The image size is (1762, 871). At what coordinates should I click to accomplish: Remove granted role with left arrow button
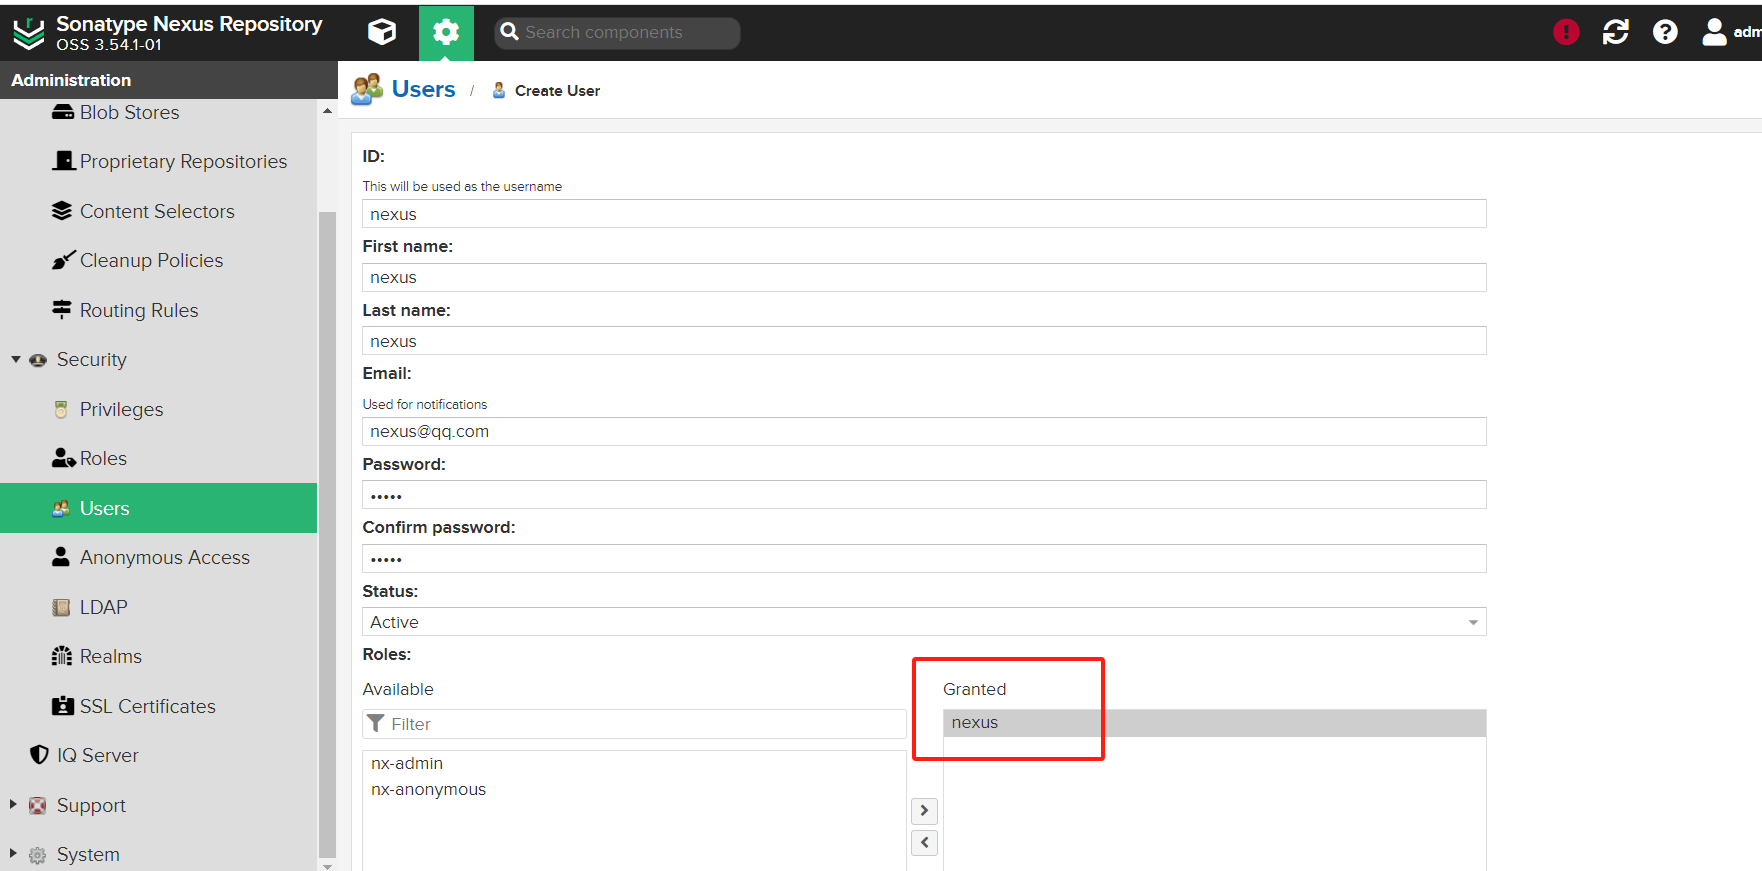coord(924,843)
